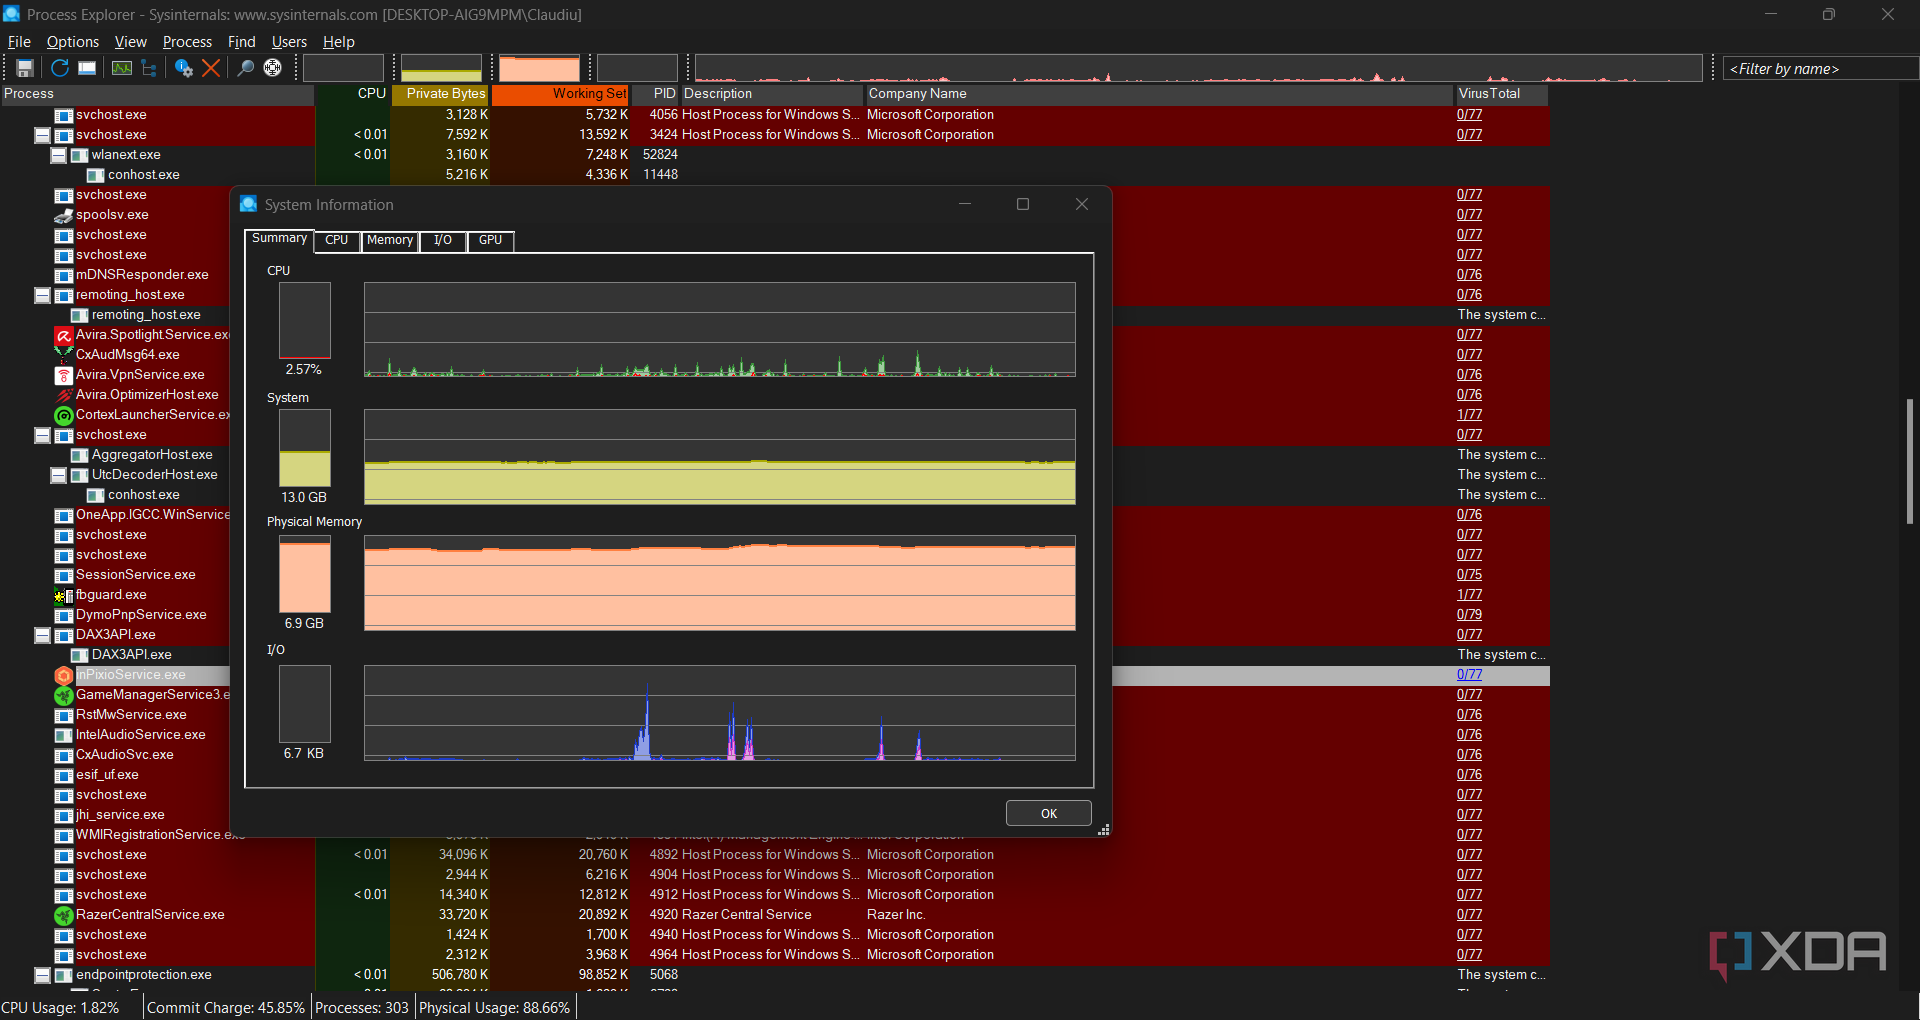The image size is (1920, 1020).
Task: Collapse the DAX3API.exe parent node
Action: [42, 635]
